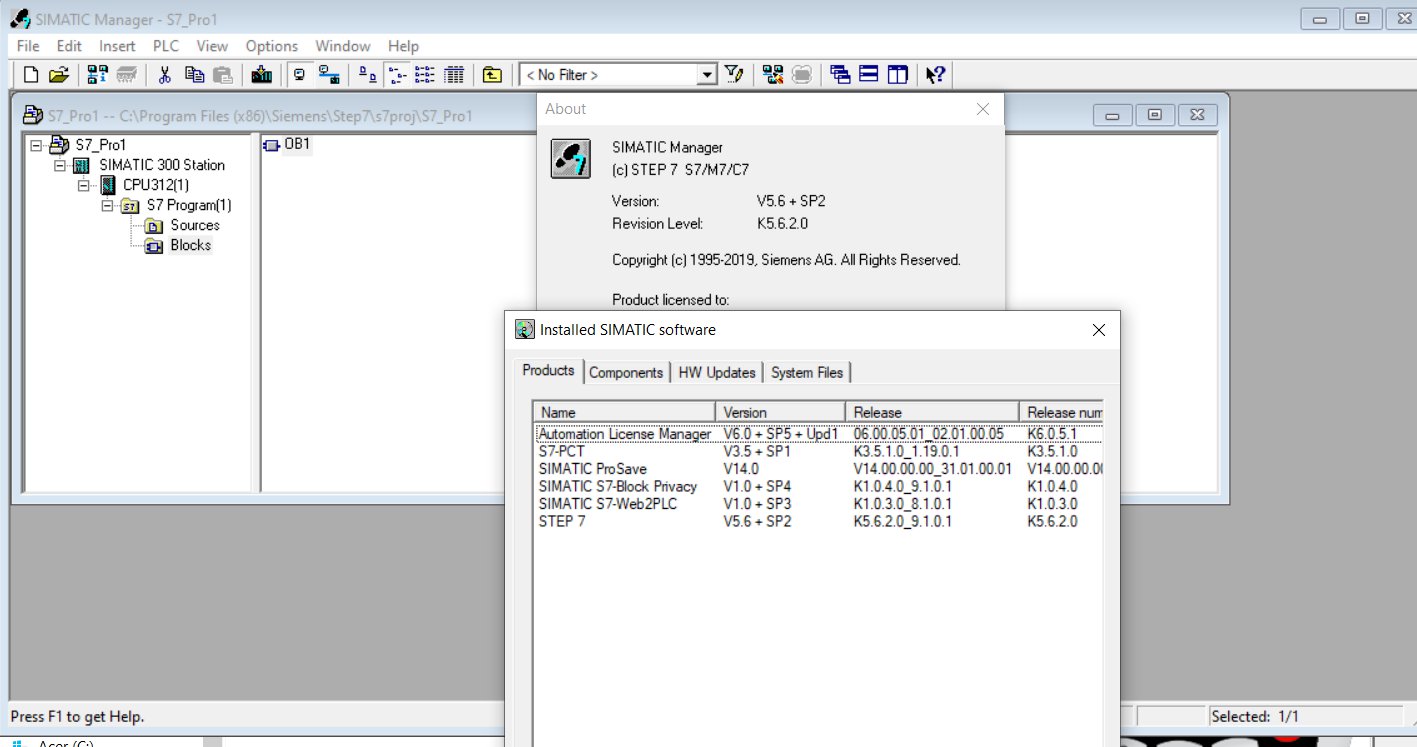This screenshot has width=1417, height=747.
Task: Collapse the S7_Pro1 root tree node
Action: click(x=36, y=145)
